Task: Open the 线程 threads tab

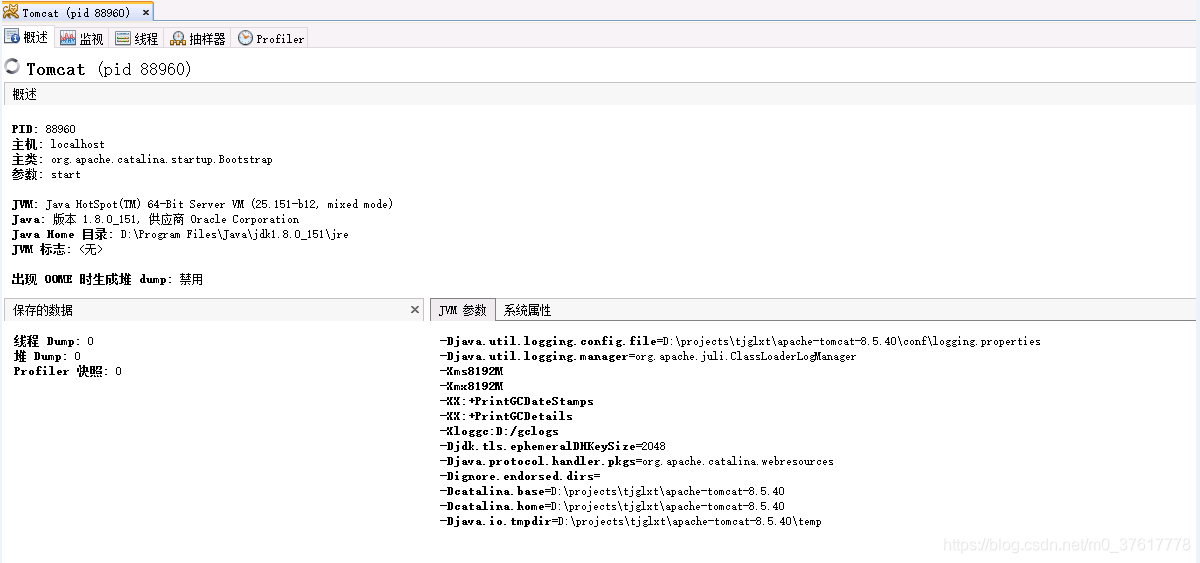Action: 136,38
